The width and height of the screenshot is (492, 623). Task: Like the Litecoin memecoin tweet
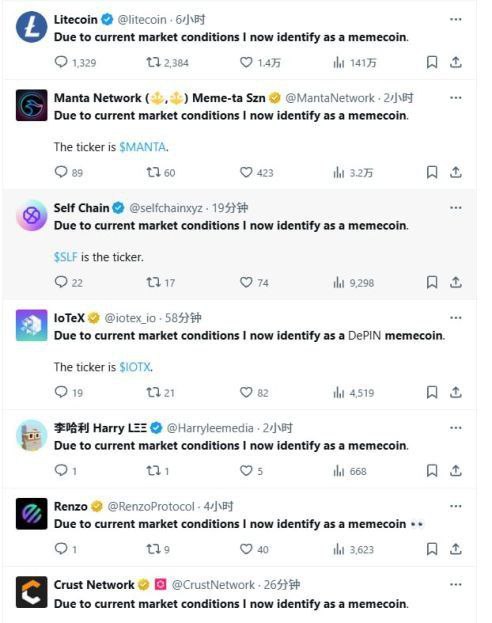(246, 62)
